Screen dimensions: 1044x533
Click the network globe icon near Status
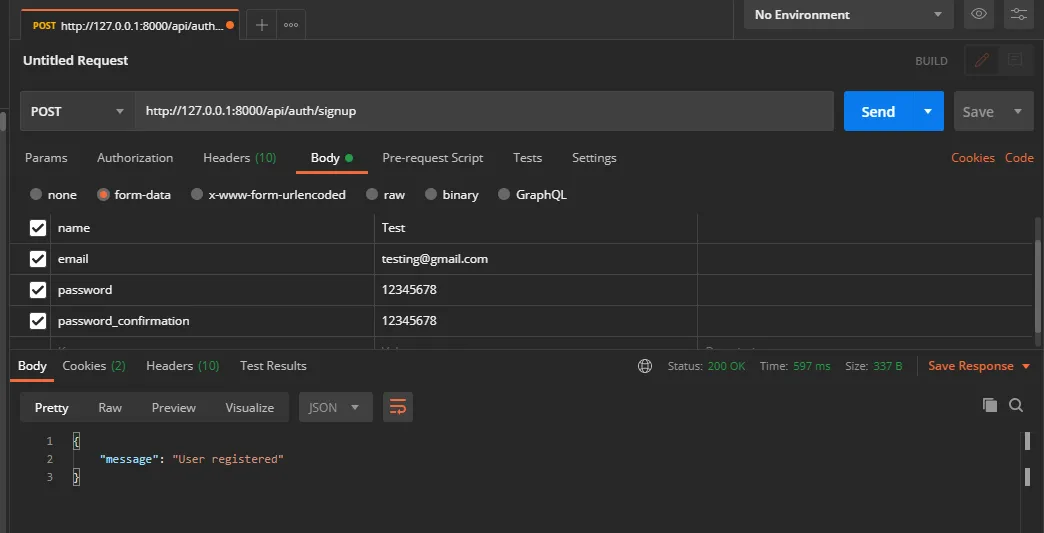coord(645,366)
